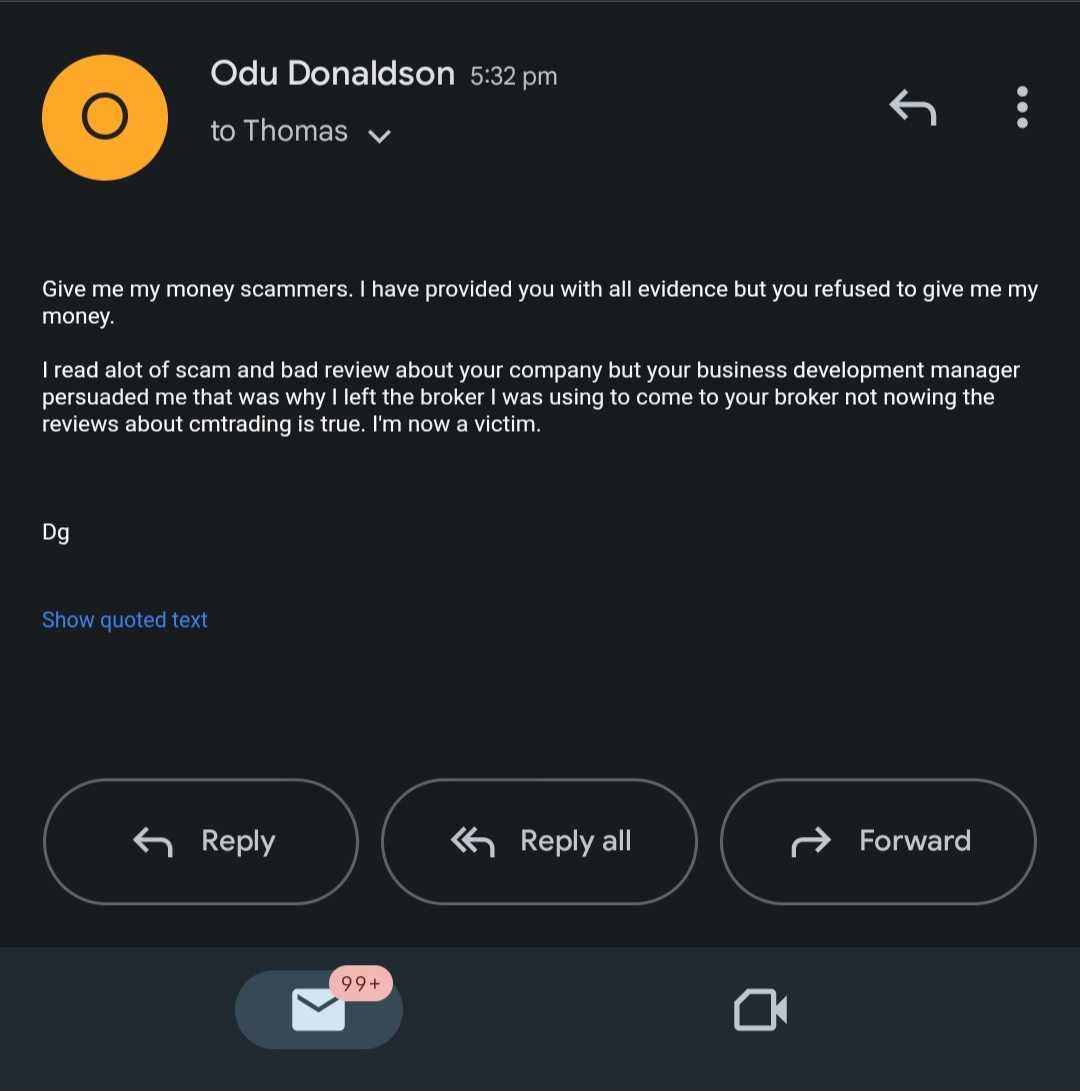Screen dimensions: 1080x1091
Task: Click the paragraph mentioning cmtrading reviews
Action: [x=530, y=397]
